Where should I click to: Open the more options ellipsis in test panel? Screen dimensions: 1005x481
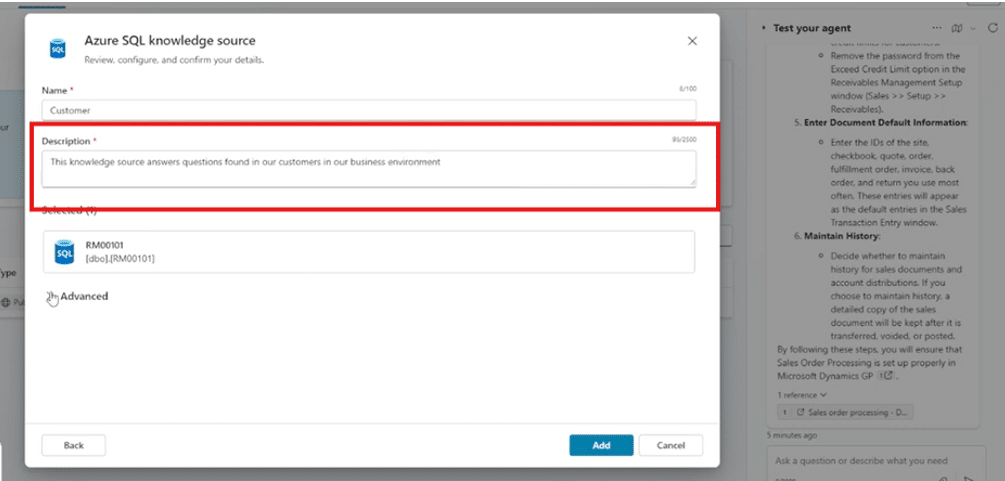coord(937,28)
